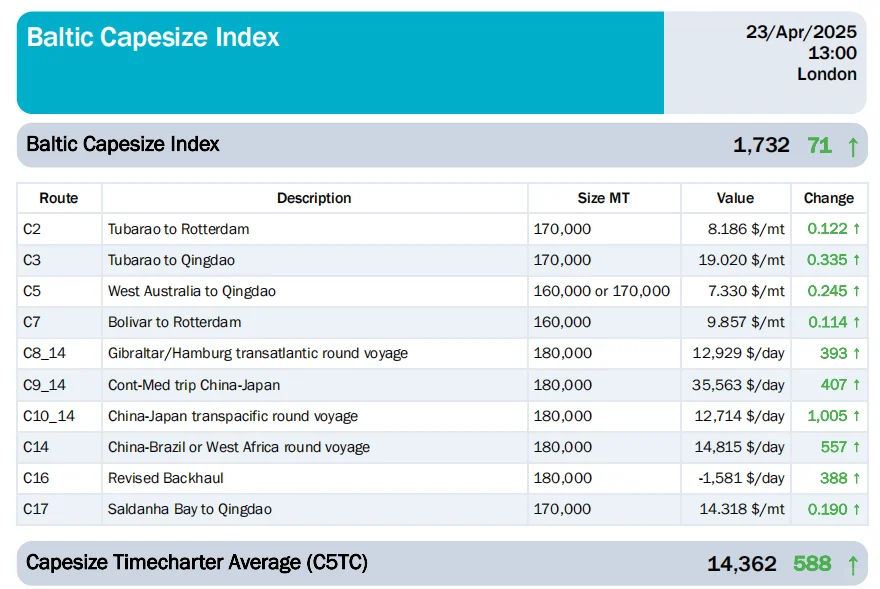This screenshot has height=589, width=880.
Task: Click the up arrow next to 0.245
Action: pos(856,291)
